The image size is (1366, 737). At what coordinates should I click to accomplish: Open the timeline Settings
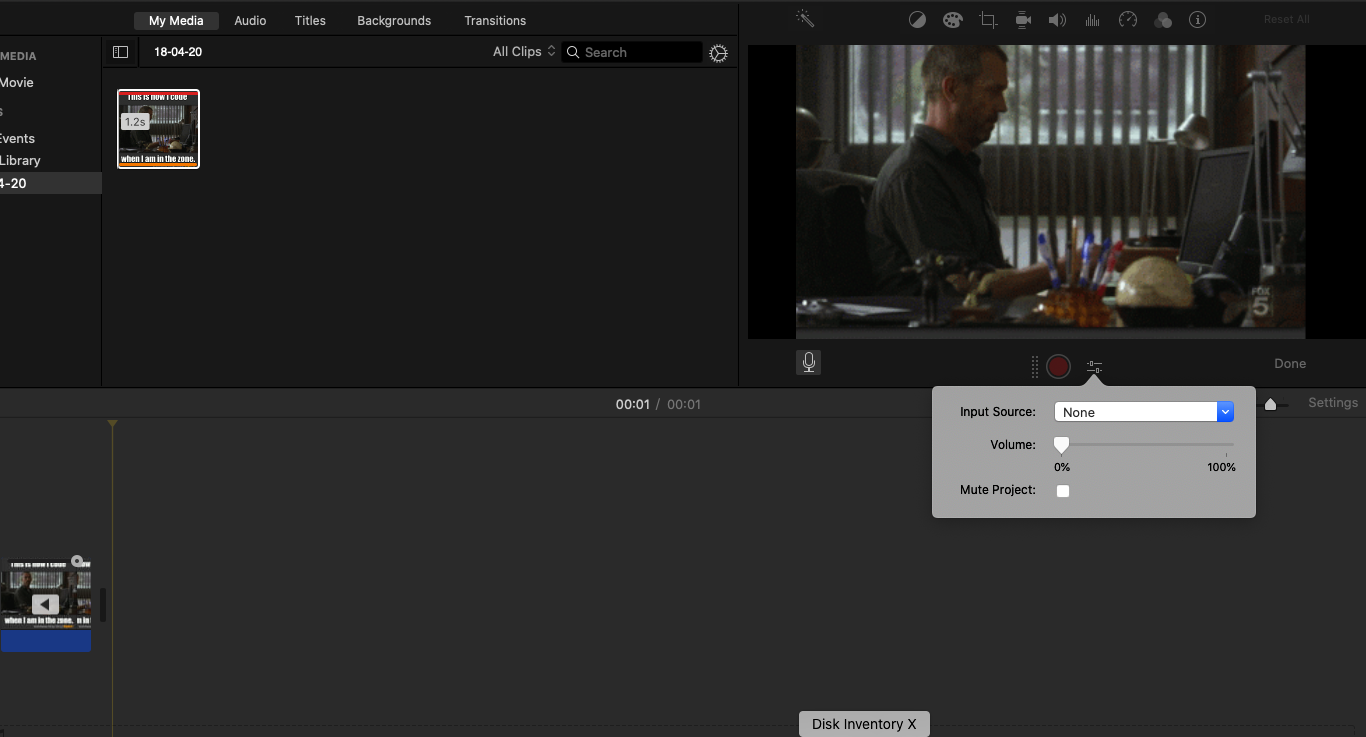pos(1333,403)
